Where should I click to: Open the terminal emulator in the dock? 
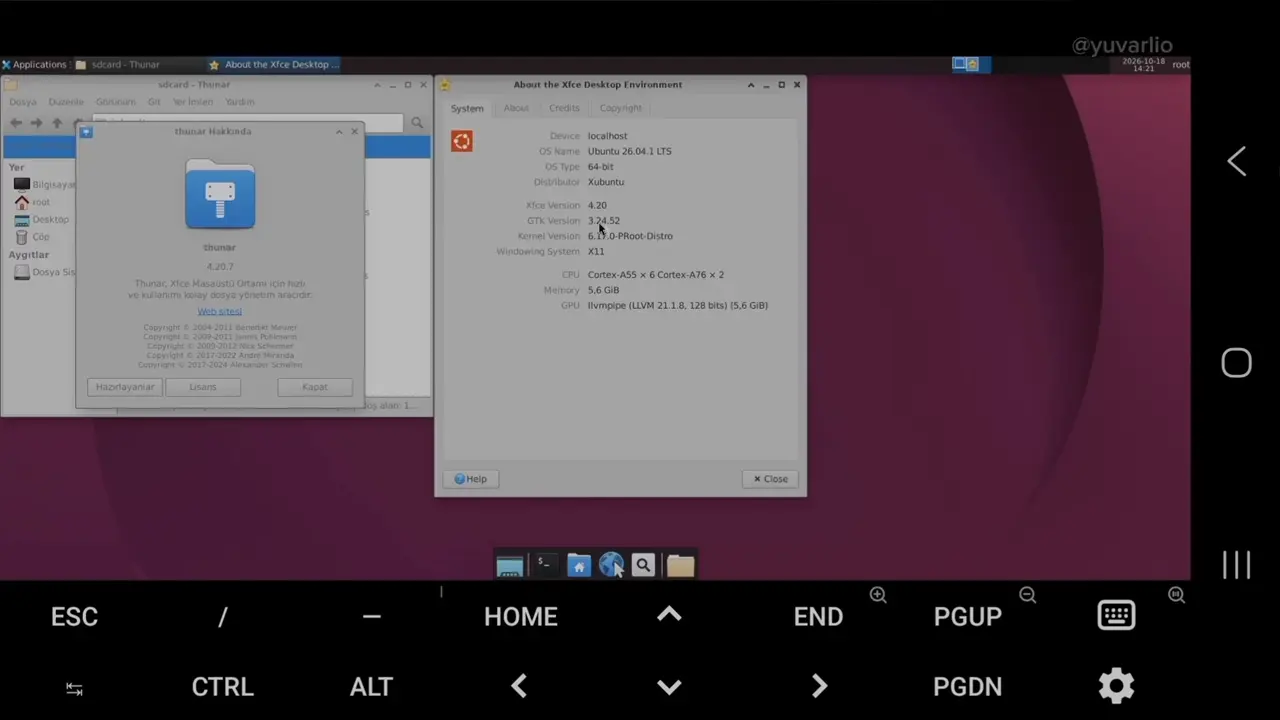544,565
